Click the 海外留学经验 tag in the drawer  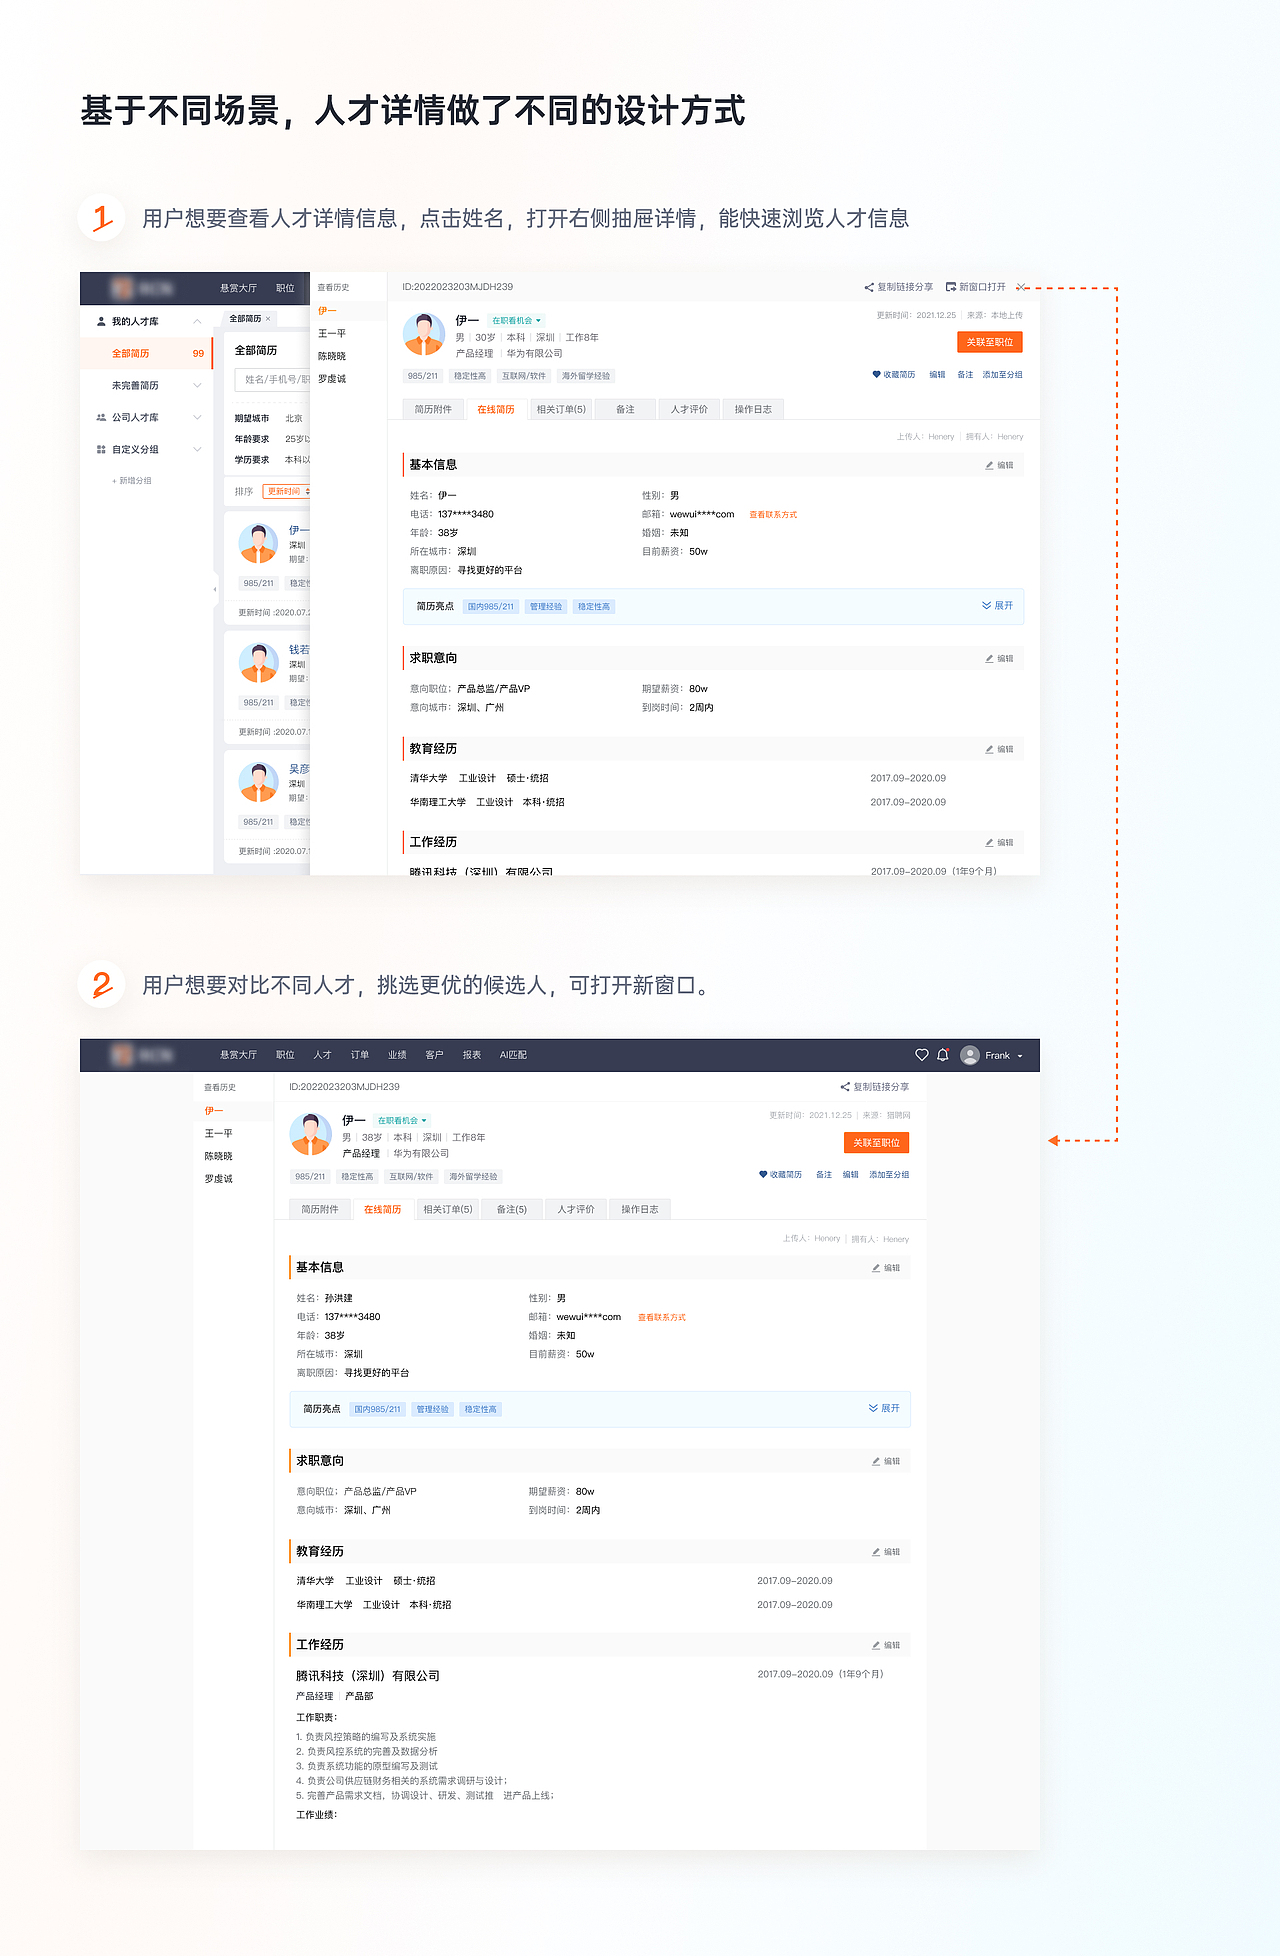585,376
